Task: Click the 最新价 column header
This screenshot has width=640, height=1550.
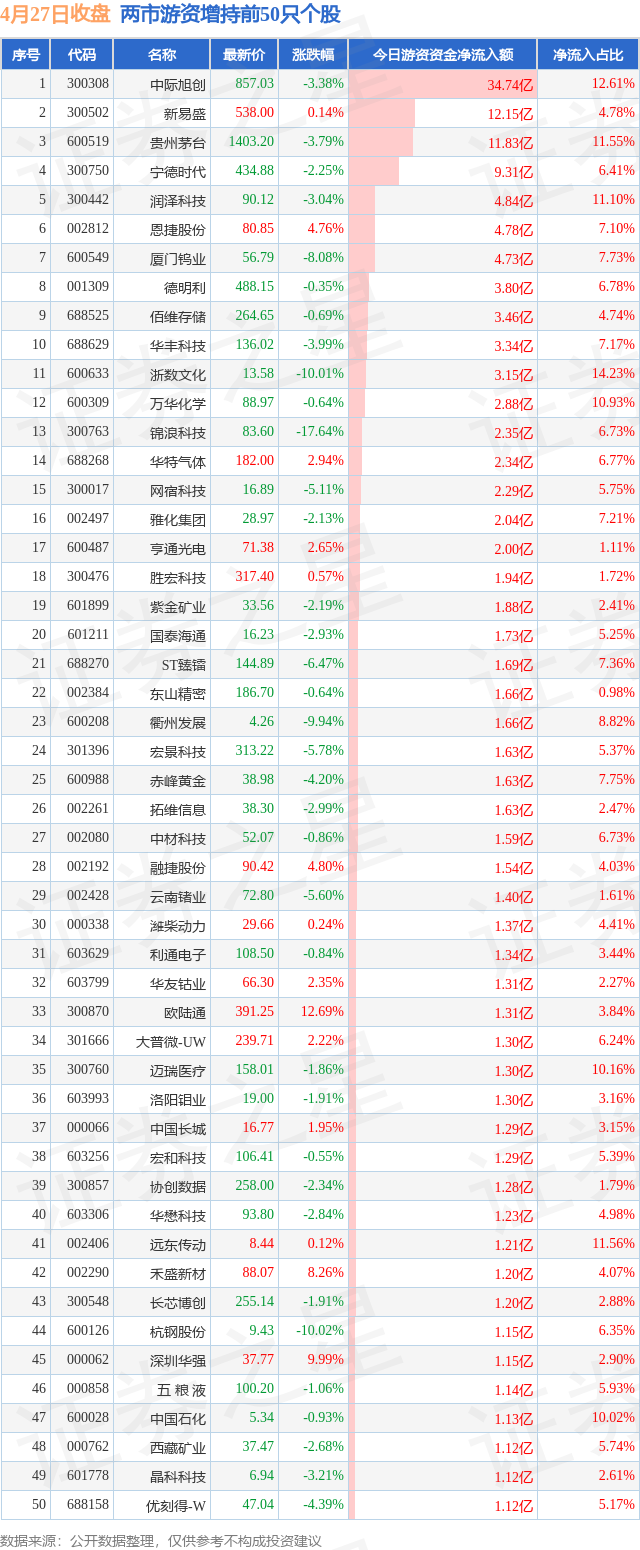Action: 244,55
